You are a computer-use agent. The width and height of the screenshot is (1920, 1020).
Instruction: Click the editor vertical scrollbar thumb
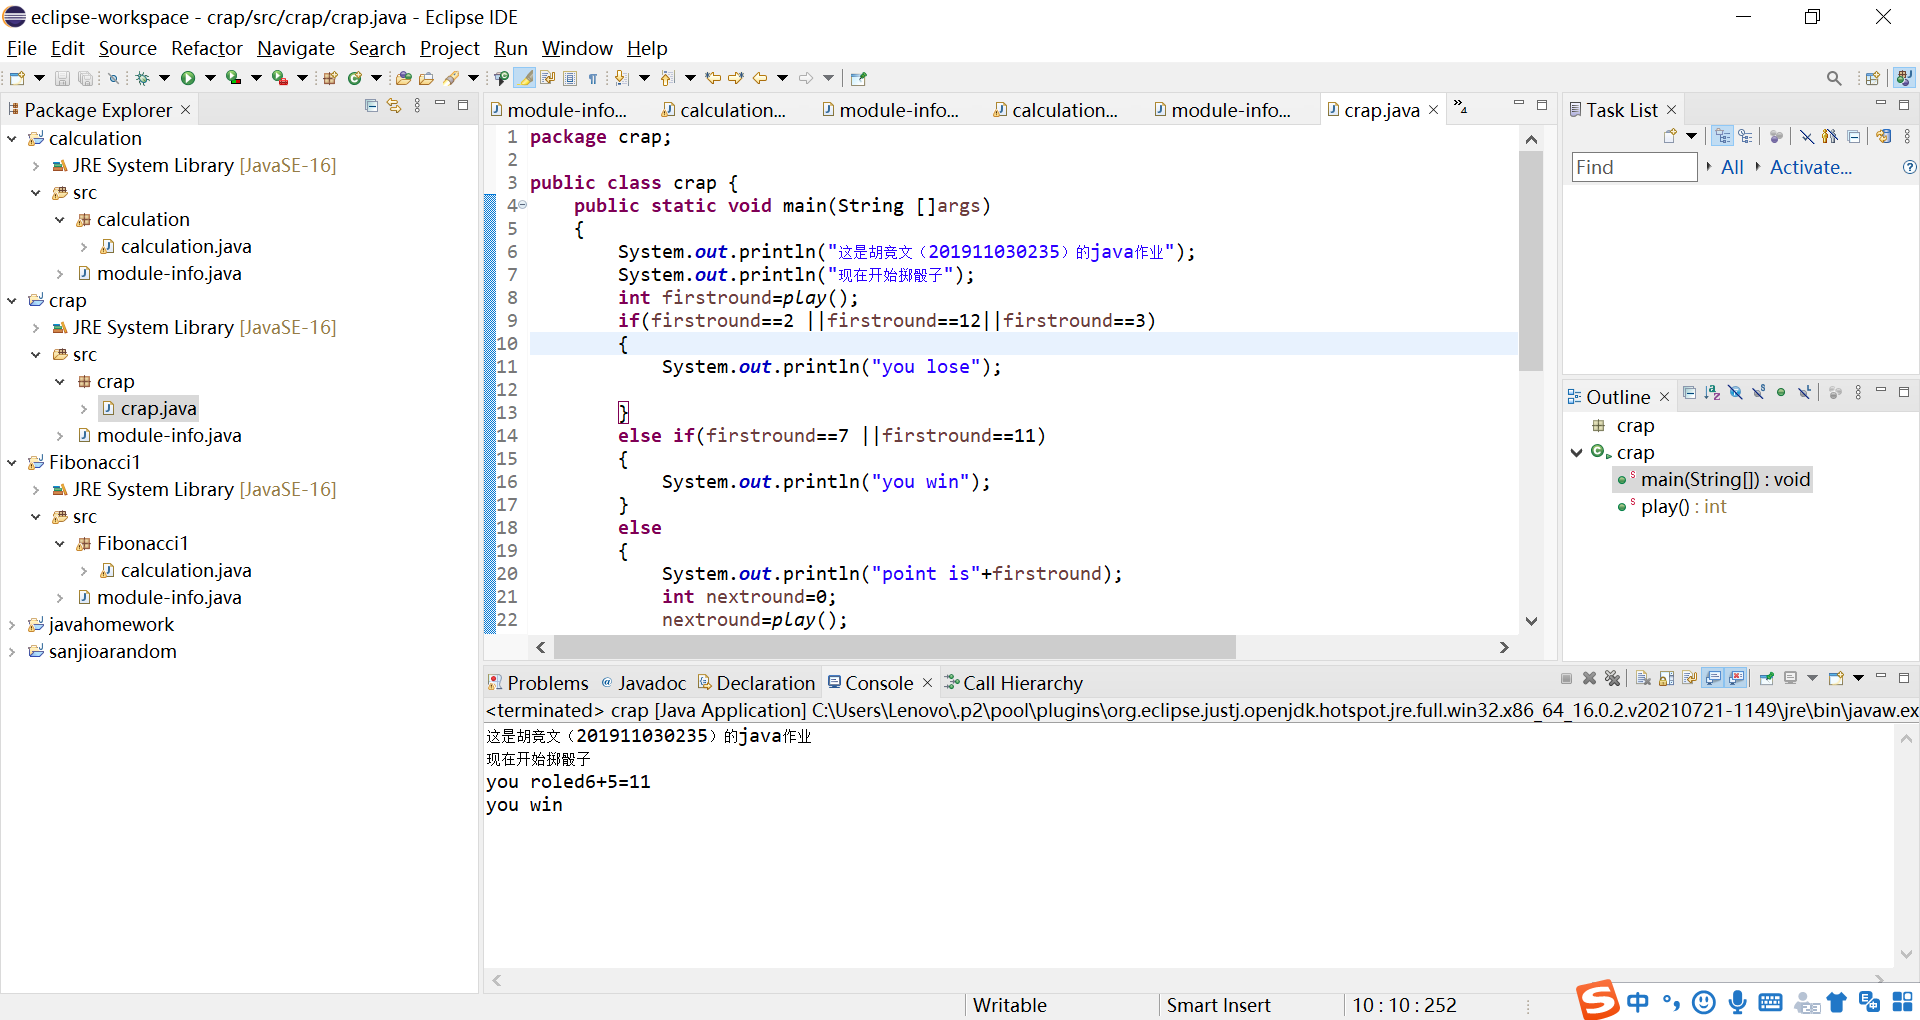pos(1531,261)
